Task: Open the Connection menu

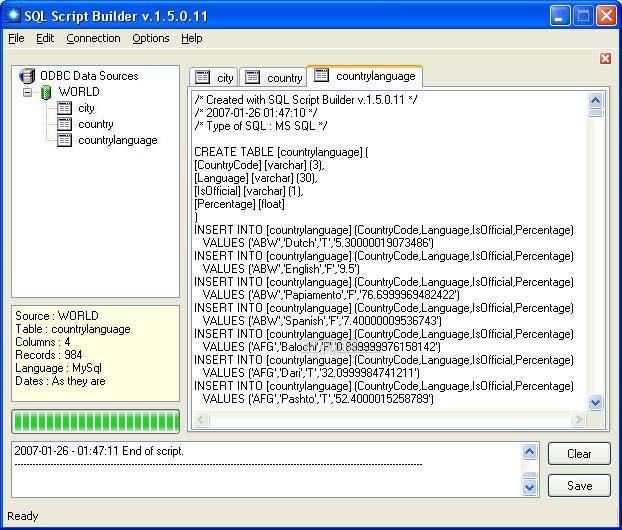Action: pos(93,38)
